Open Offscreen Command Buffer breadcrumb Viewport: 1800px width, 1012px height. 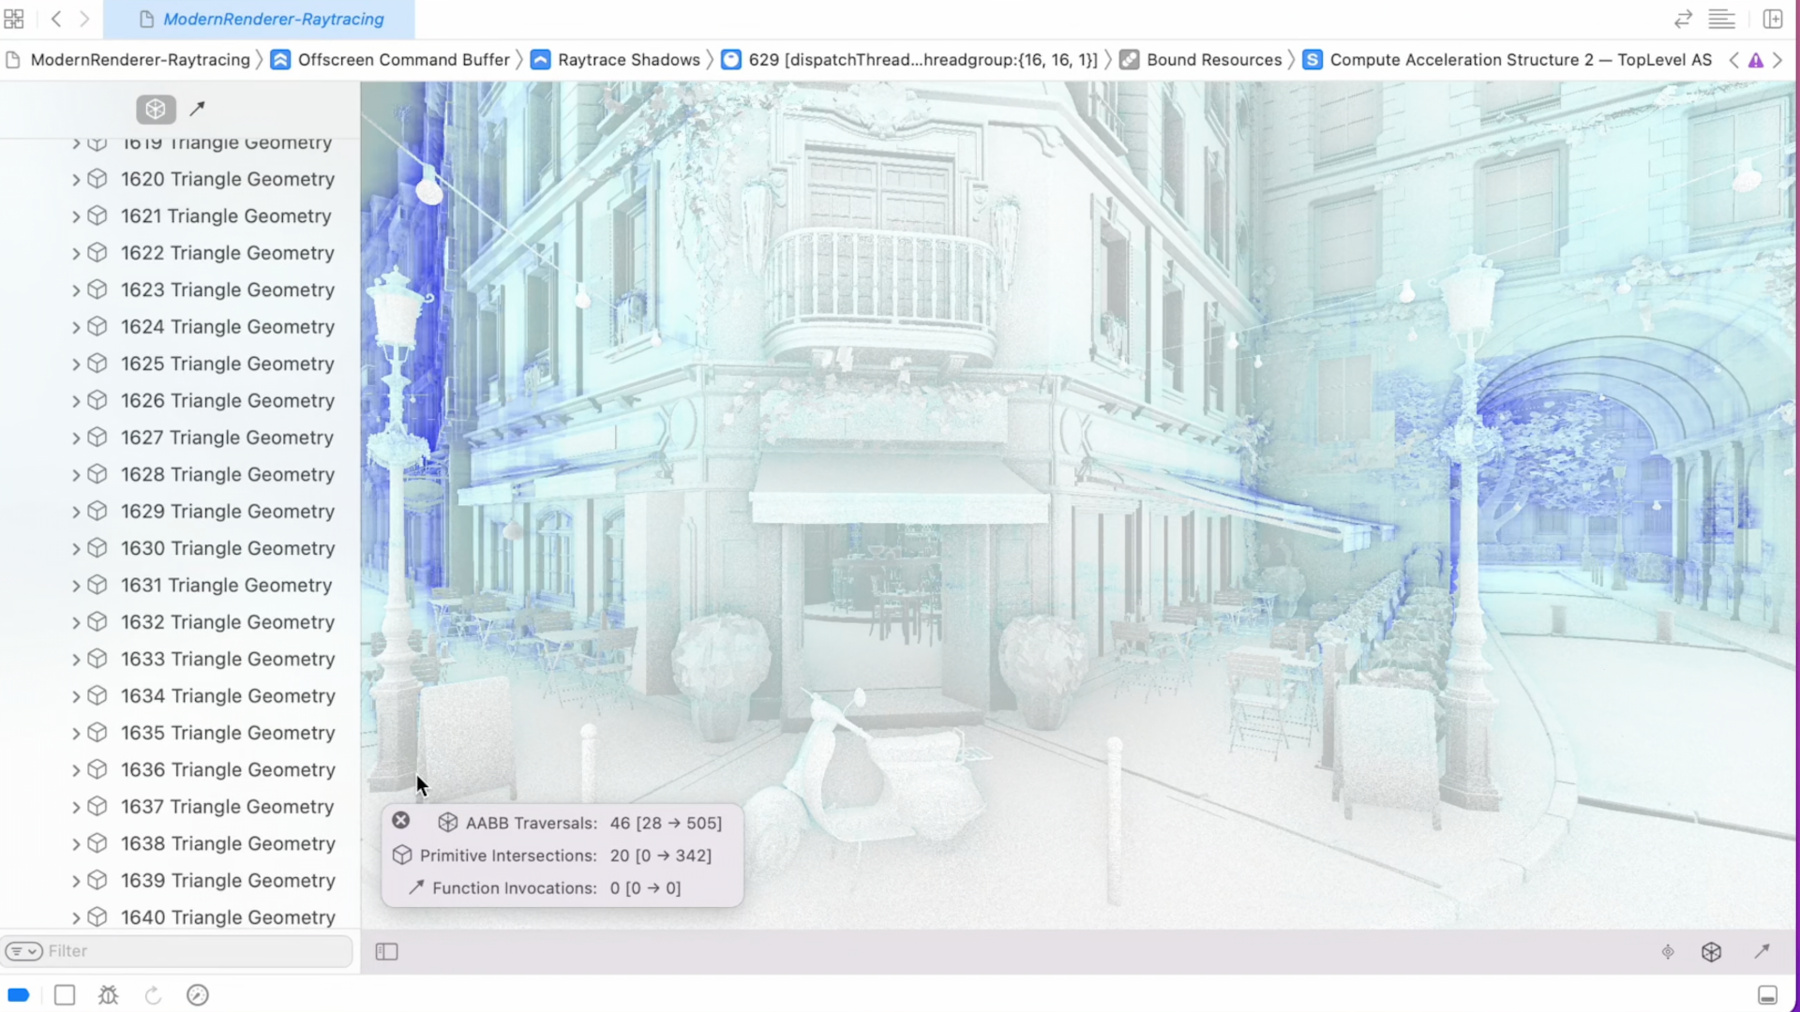[391, 60]
